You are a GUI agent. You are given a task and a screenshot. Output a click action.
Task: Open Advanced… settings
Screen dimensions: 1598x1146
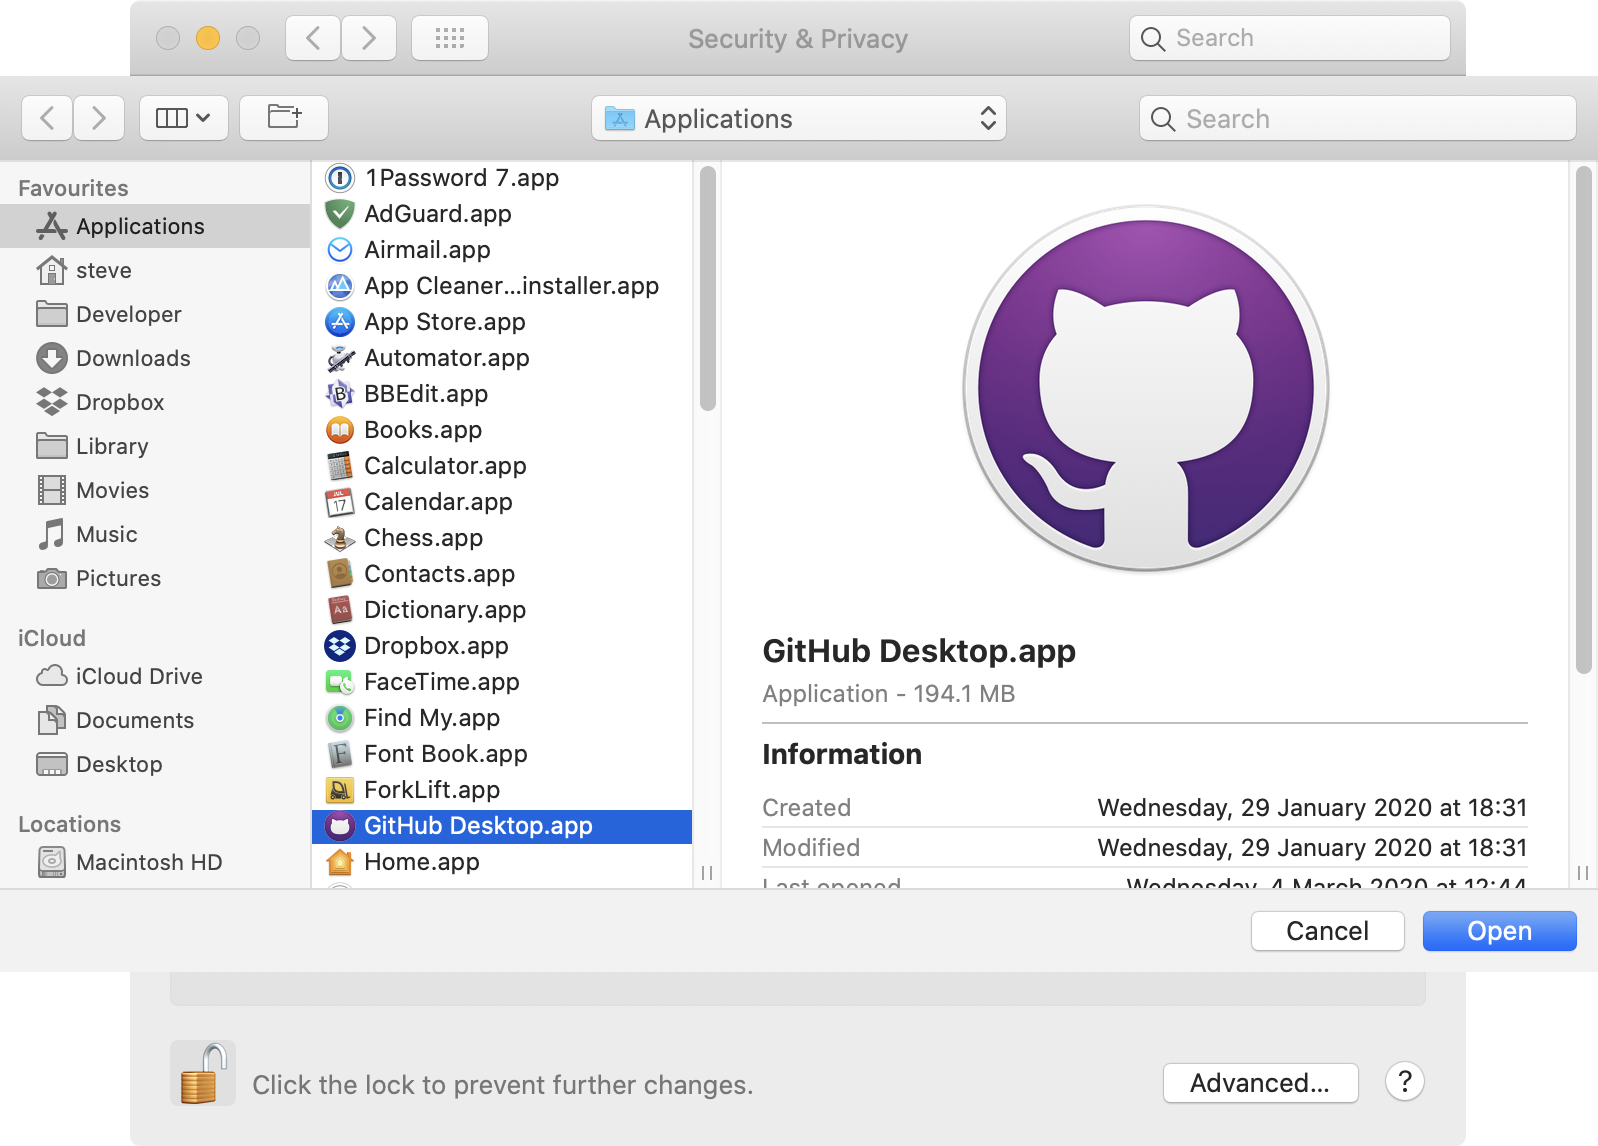point(1260,1083)
